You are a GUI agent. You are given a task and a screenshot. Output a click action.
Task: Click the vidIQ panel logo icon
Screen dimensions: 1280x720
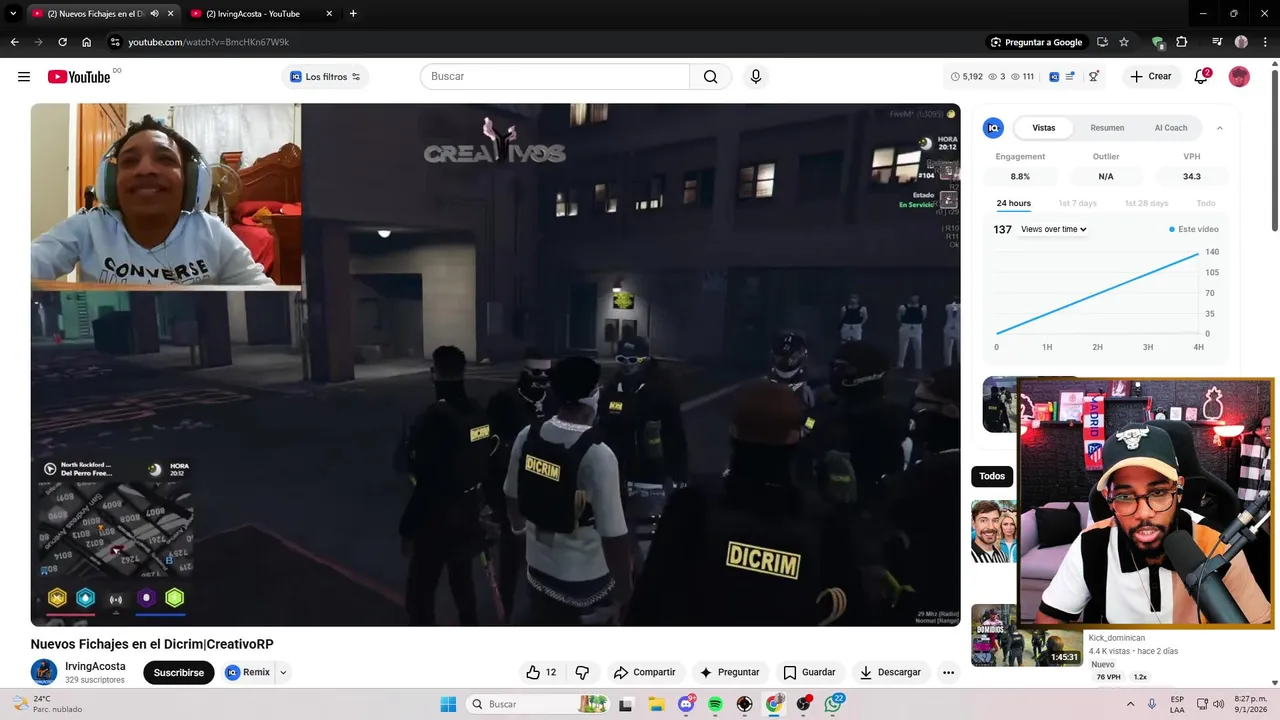993,128
